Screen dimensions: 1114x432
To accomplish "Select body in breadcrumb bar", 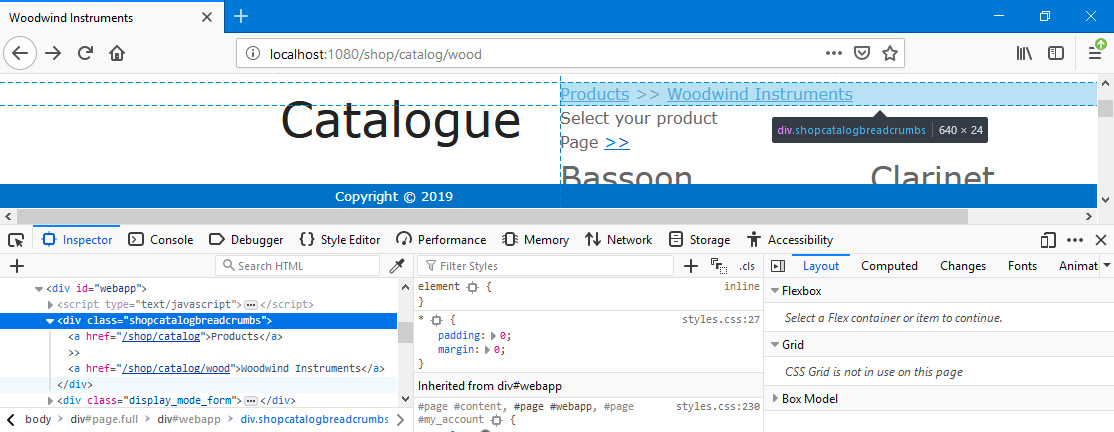I will (x=38, y=419).
